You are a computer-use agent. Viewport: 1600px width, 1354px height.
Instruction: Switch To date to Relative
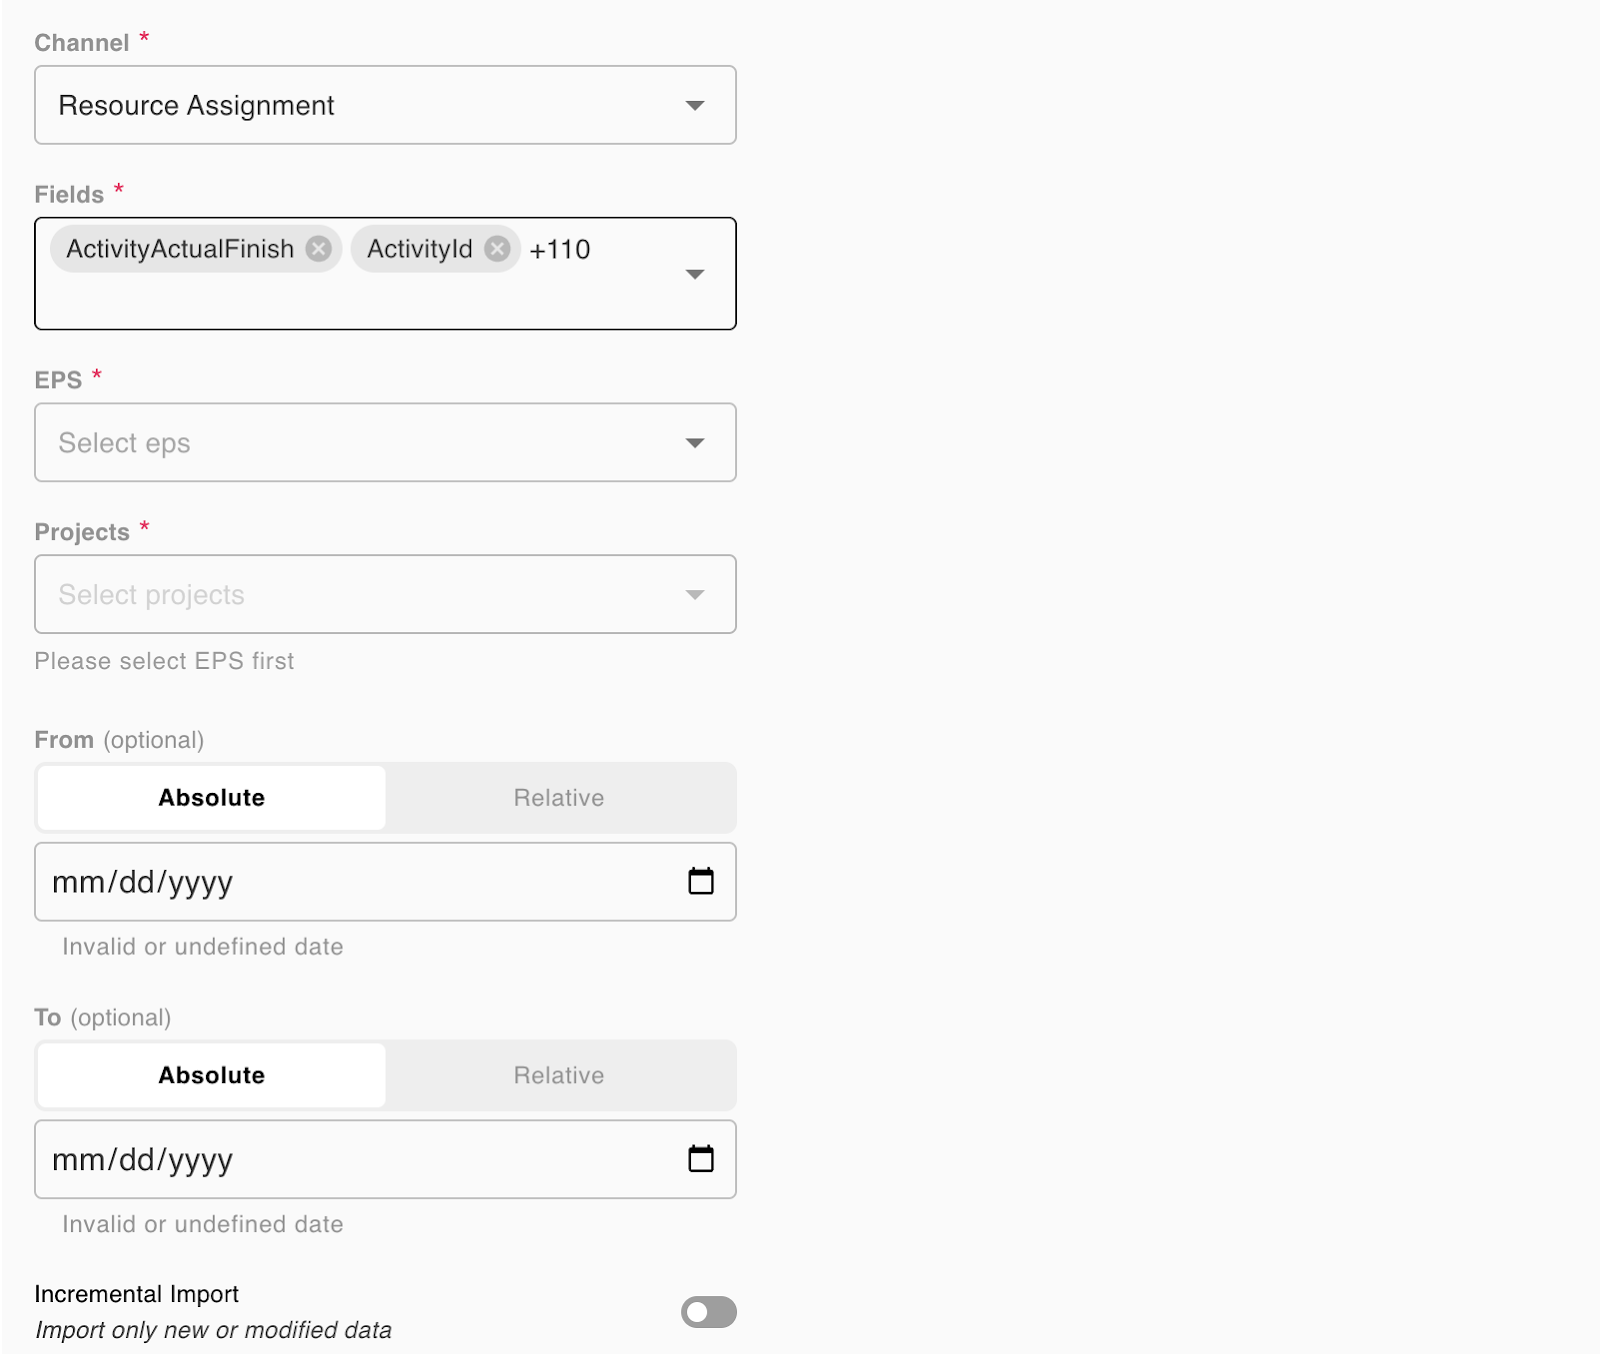pos(559,1076)
